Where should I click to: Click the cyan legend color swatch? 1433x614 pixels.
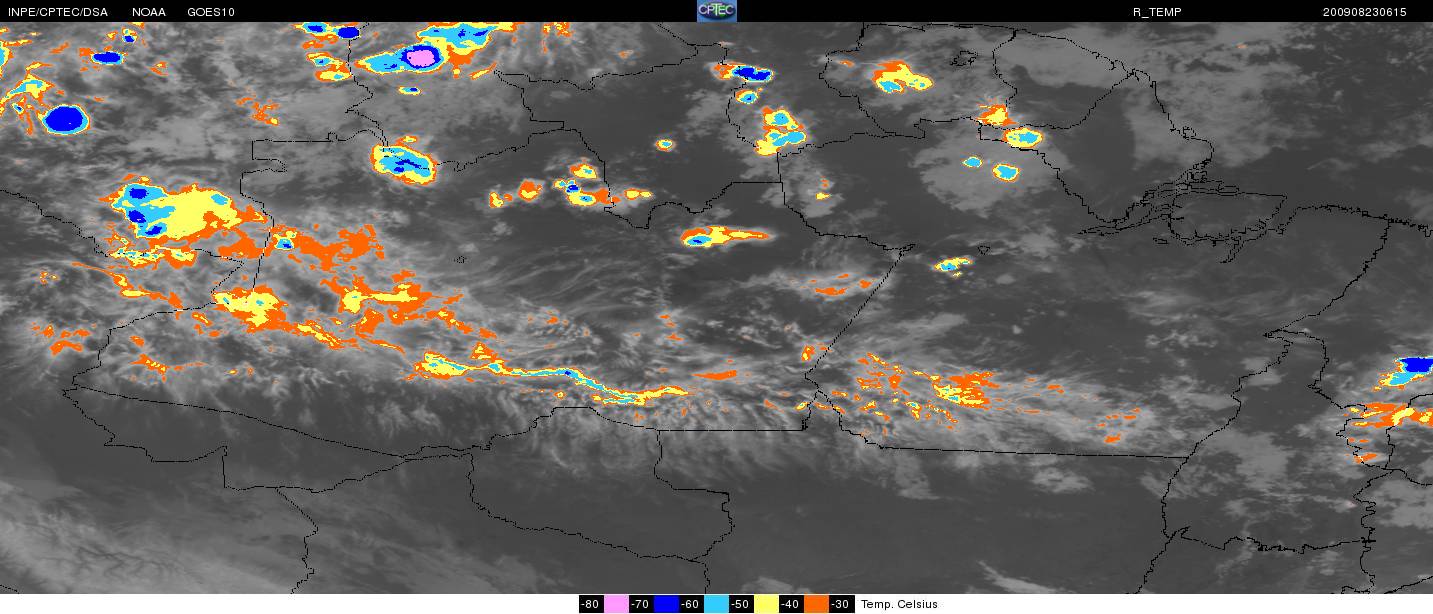(x=716, y=604)
